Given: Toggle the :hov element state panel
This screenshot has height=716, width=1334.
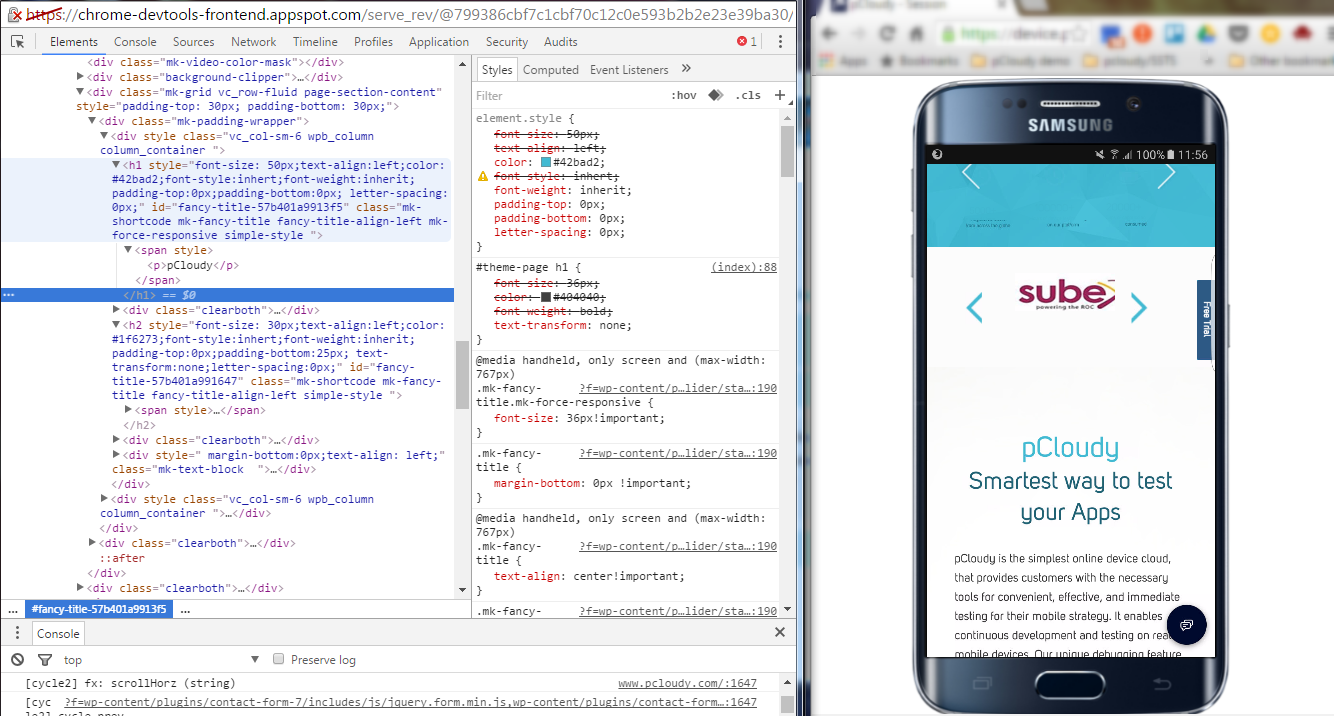Looking at the screenshot, I should (685, 96).
